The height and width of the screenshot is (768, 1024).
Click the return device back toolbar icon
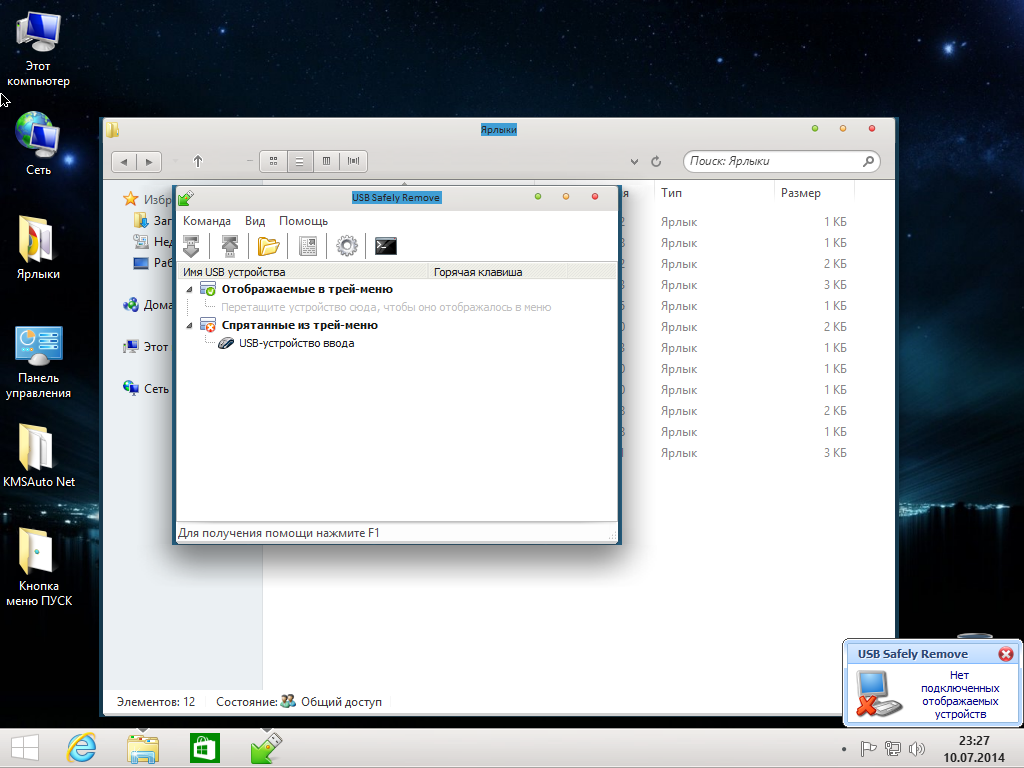point(229,246)
